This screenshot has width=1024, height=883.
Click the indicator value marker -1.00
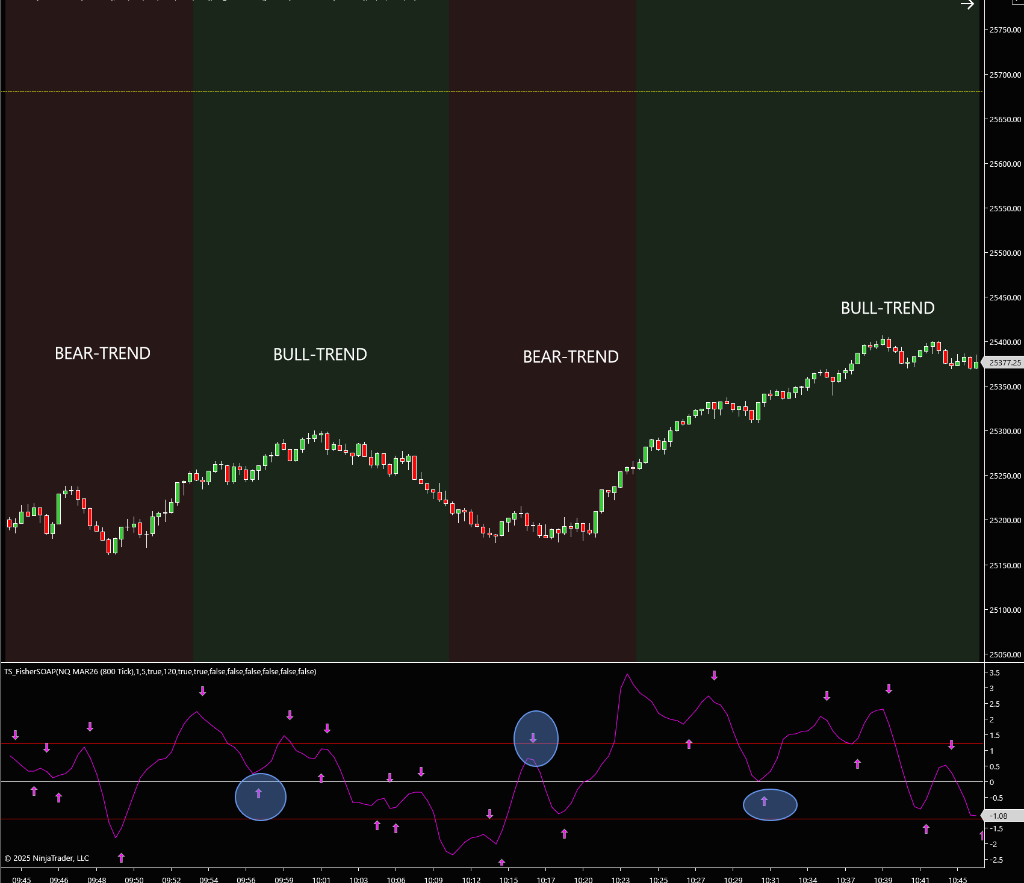(x=999, y=817)
